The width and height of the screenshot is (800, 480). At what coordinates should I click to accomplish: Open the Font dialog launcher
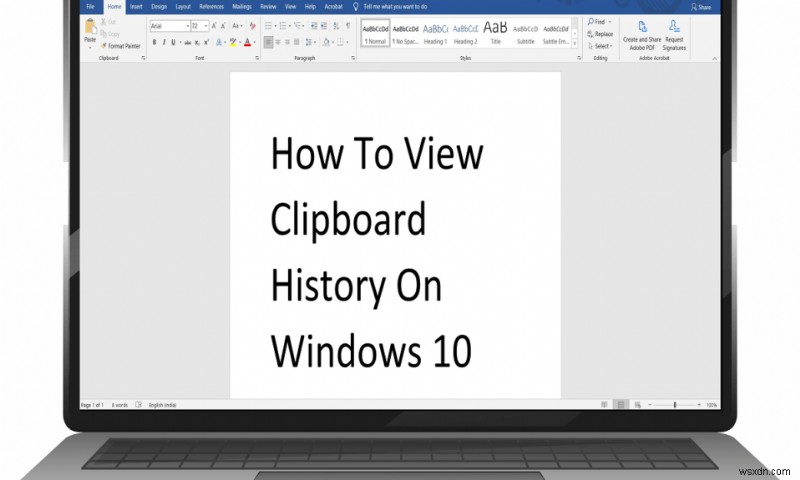click(x=257, y=58)
